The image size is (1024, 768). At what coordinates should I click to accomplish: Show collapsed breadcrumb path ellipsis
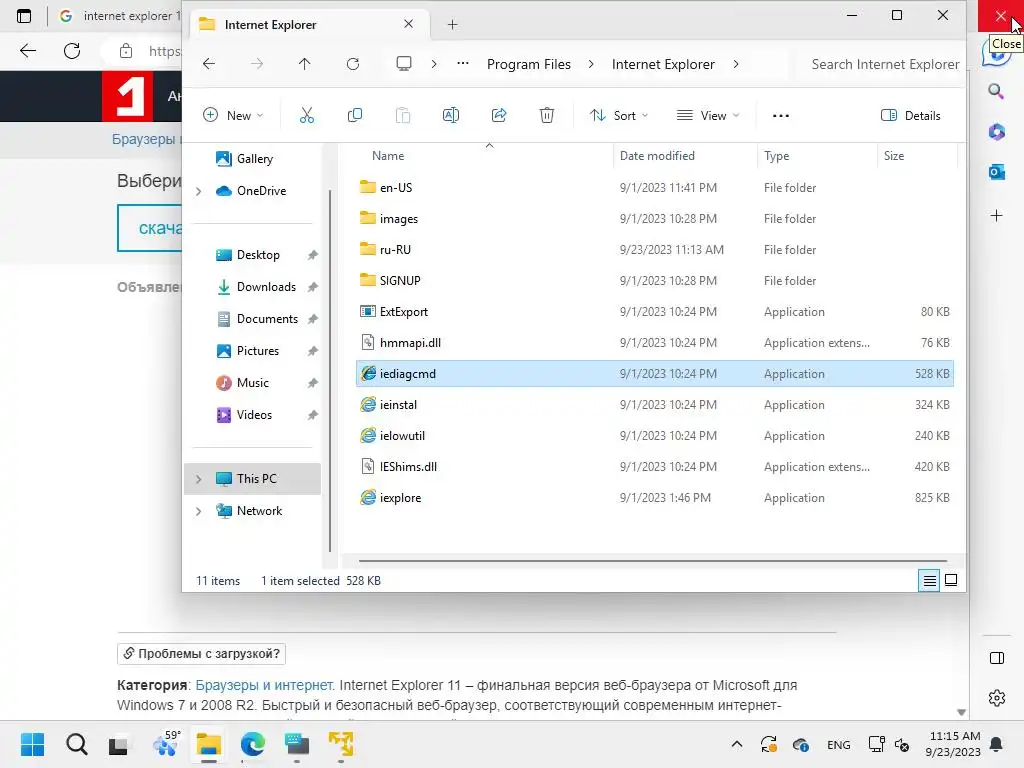click(x=462, y=64)
